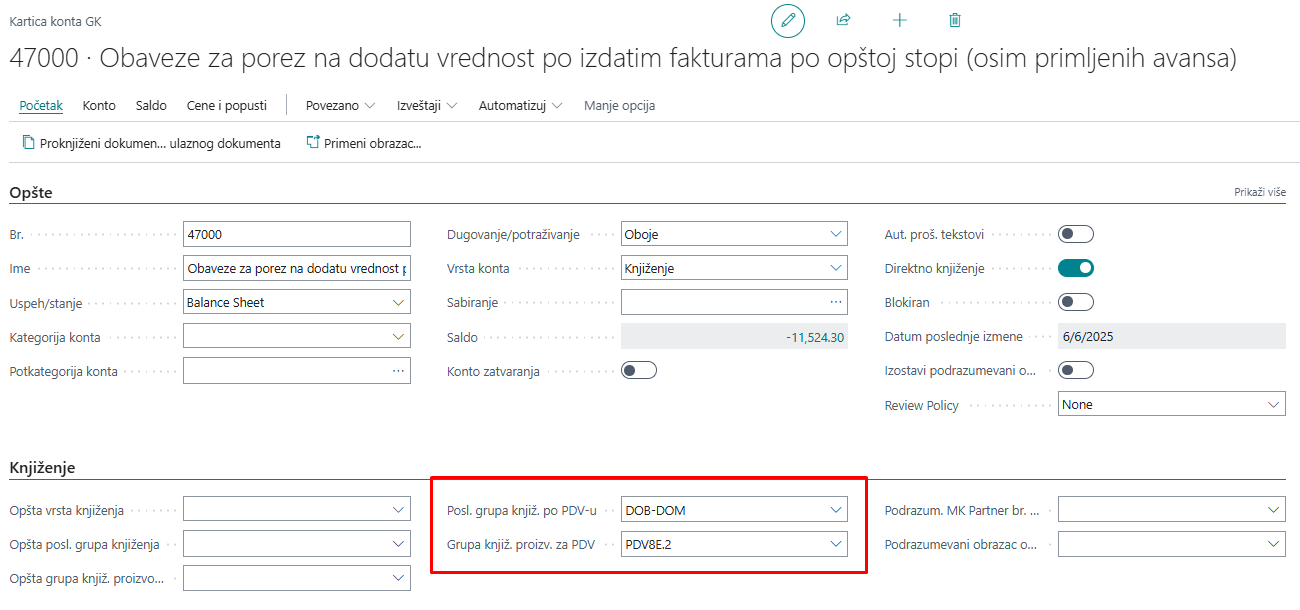This screenshot has width=1300, height=610.
Task: Open the share options icon
Action: click(x=843, y=20)
